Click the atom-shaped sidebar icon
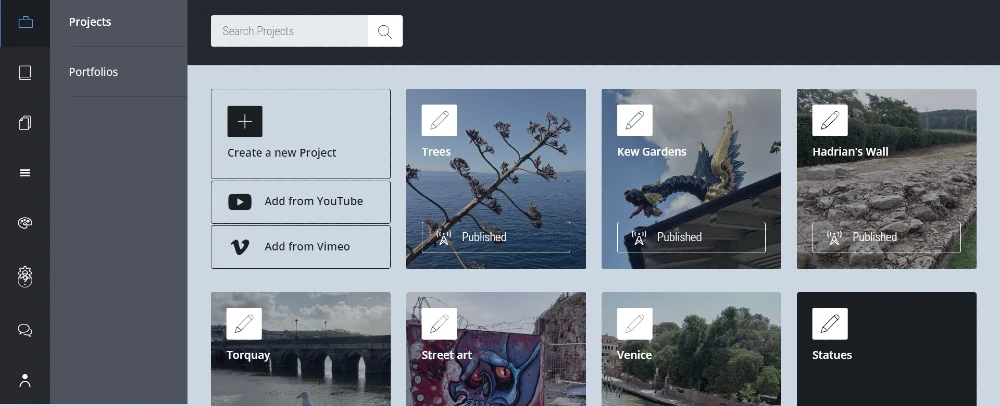 click(x=25, y=276)
